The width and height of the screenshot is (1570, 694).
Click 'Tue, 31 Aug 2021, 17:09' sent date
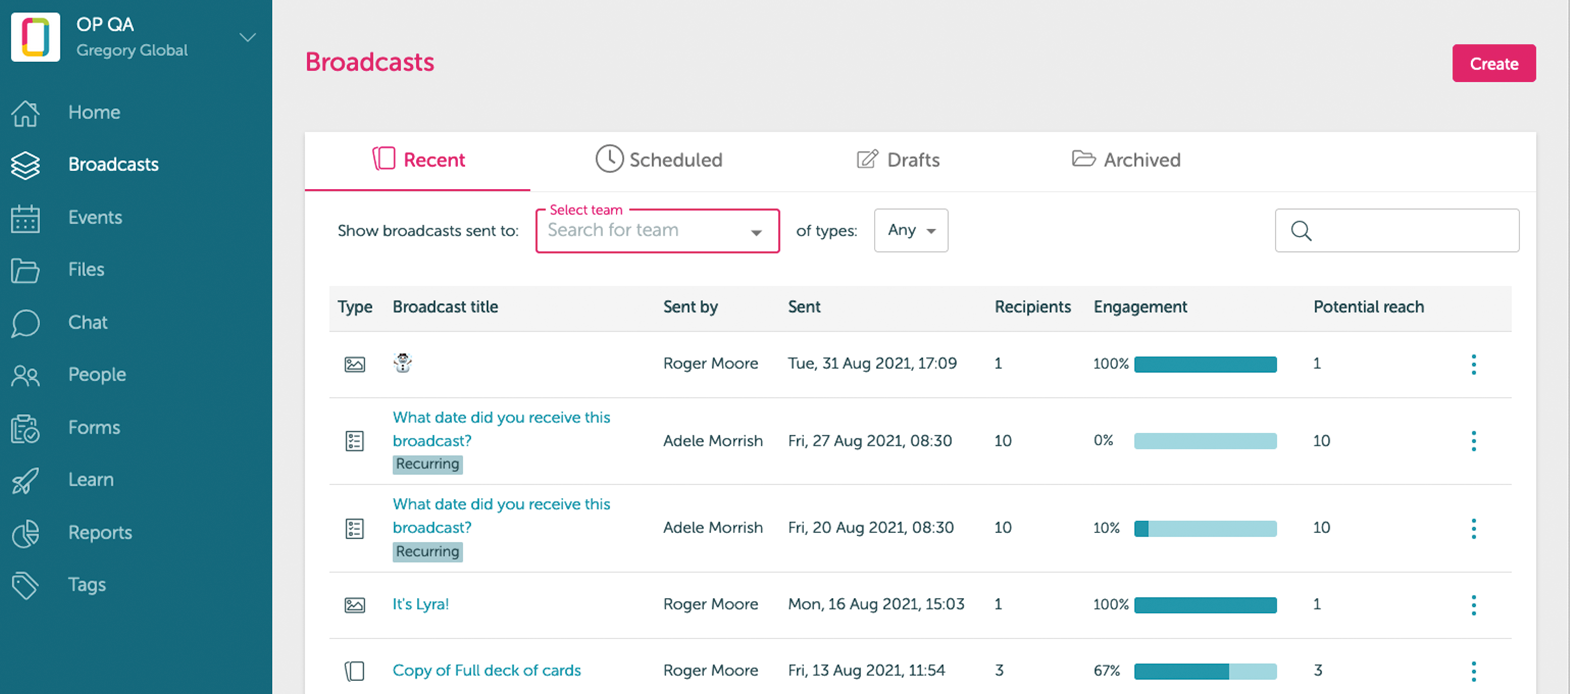[x=872, y=363]
